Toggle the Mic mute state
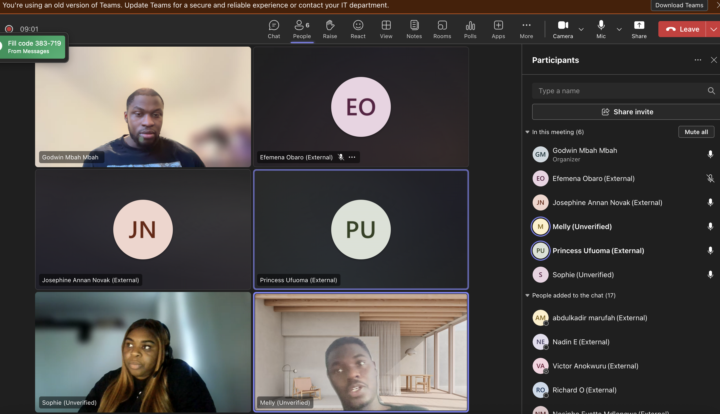 point(601,28)
